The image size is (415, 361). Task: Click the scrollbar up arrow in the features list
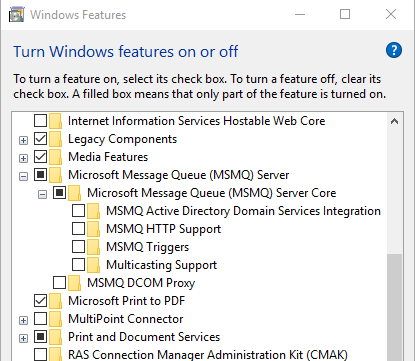394,121
